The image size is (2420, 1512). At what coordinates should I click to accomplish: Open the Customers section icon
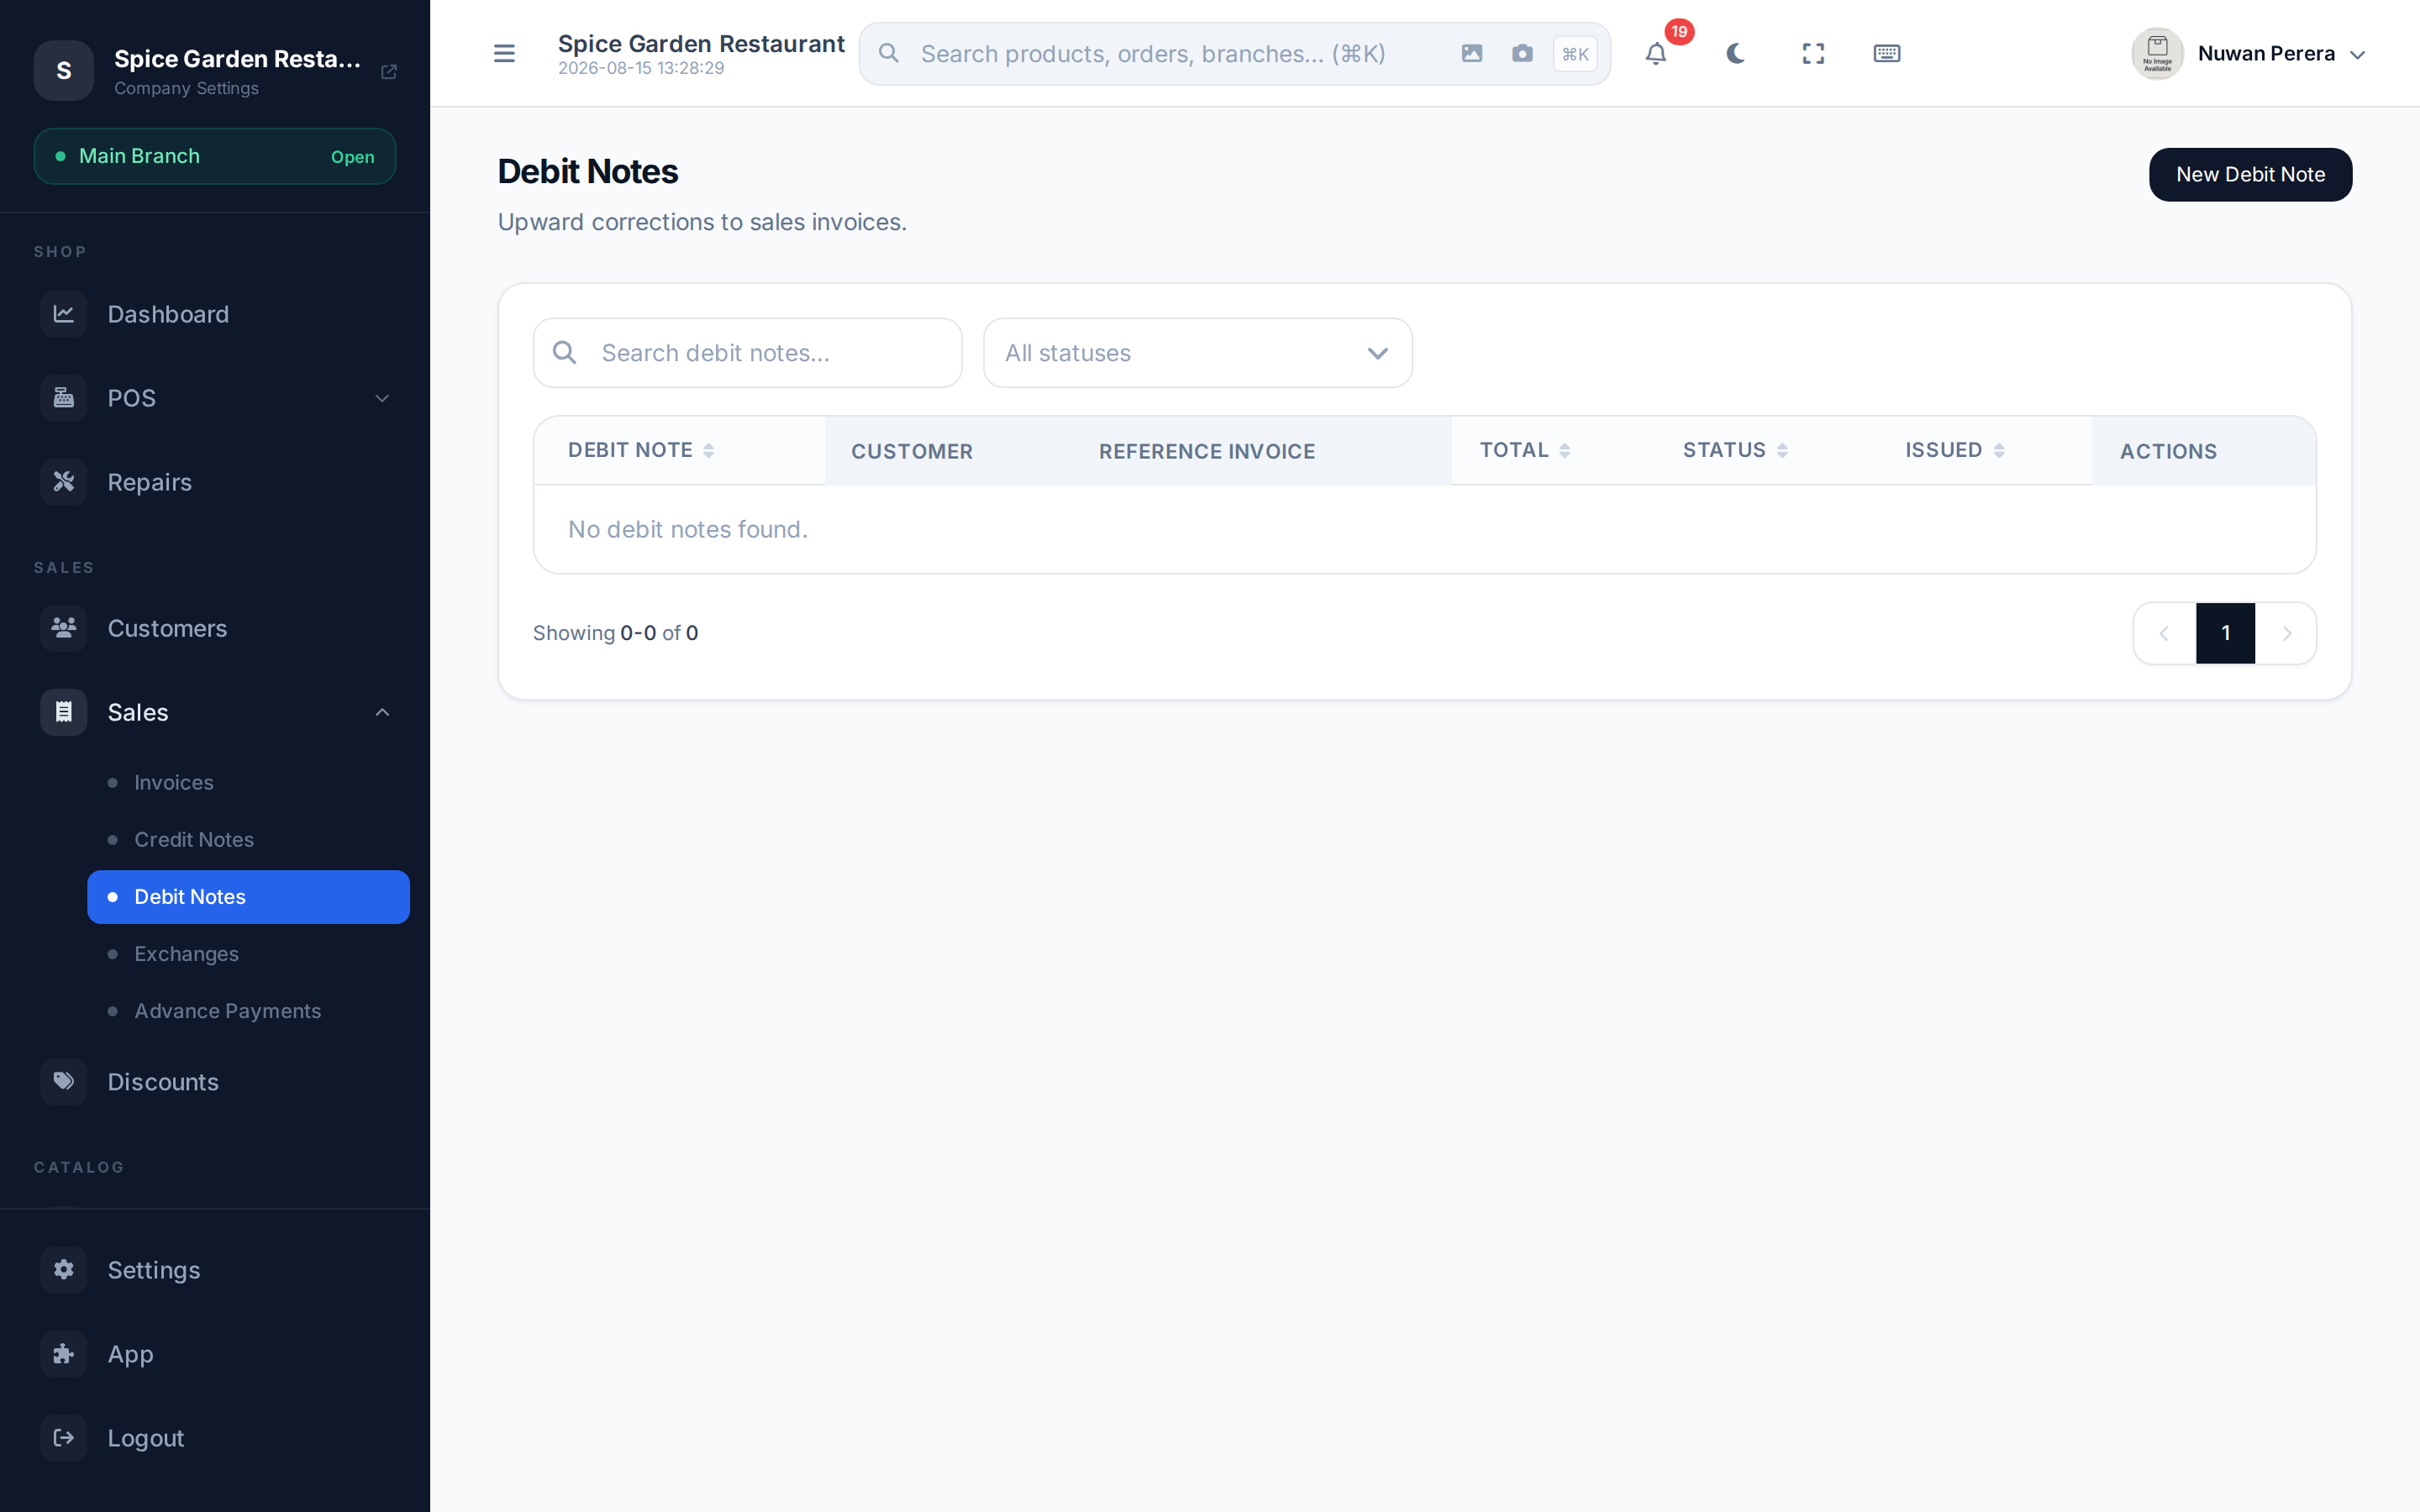(x=64, y=628)
